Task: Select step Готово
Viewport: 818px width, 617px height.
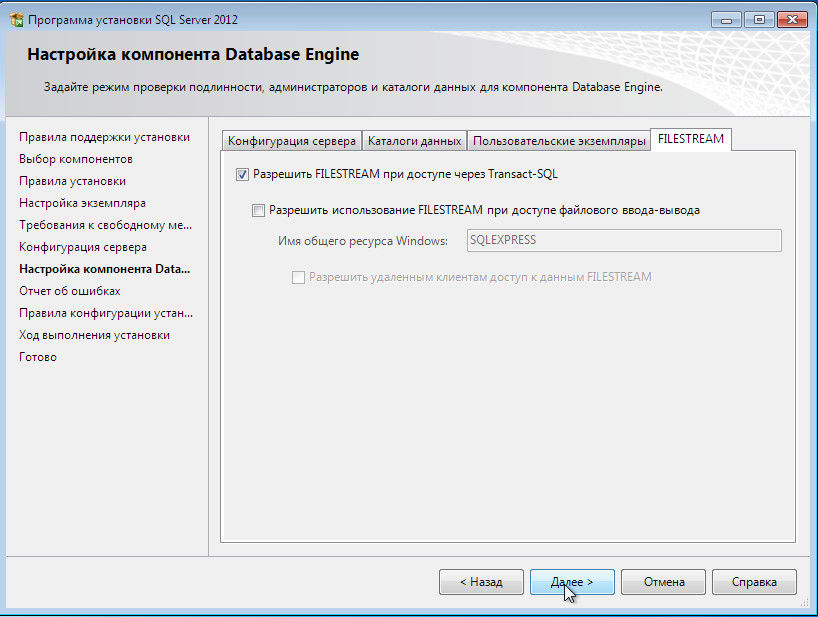Action: (x=38, y=357)
